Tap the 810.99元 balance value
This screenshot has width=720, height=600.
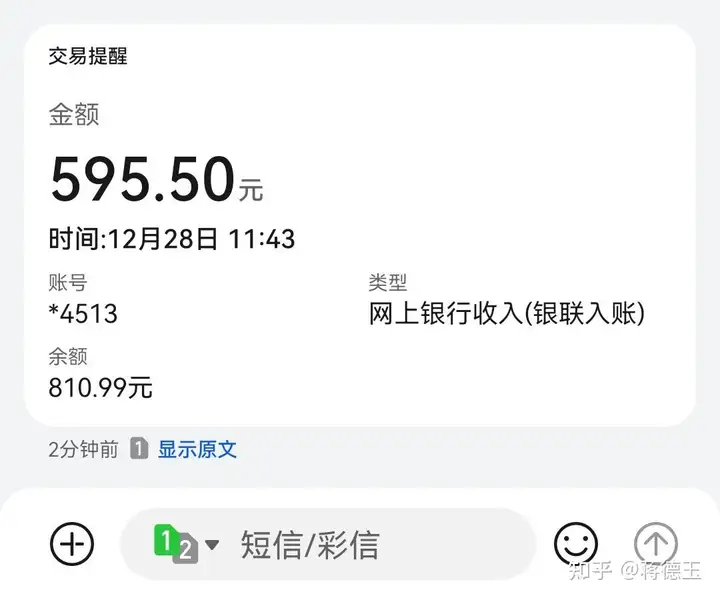(x=100, y=387)
